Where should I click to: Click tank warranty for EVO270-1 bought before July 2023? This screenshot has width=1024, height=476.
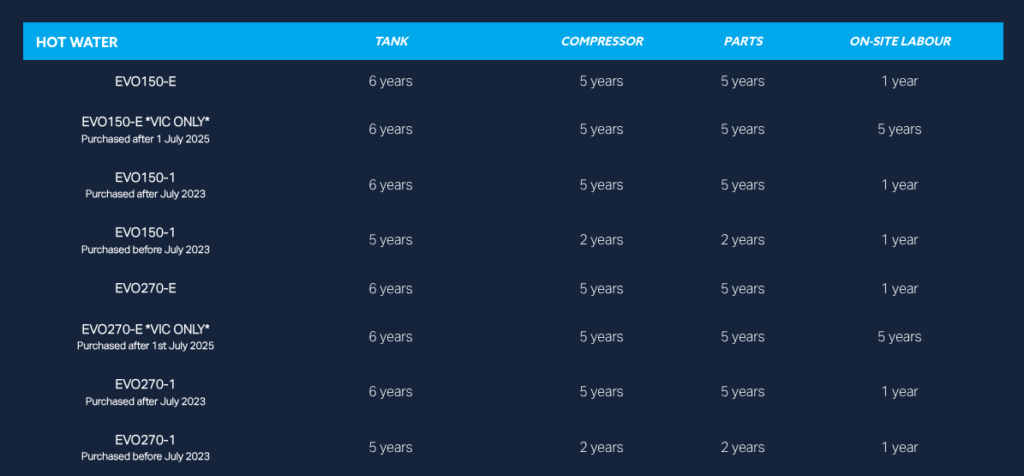tap(390, 447)
